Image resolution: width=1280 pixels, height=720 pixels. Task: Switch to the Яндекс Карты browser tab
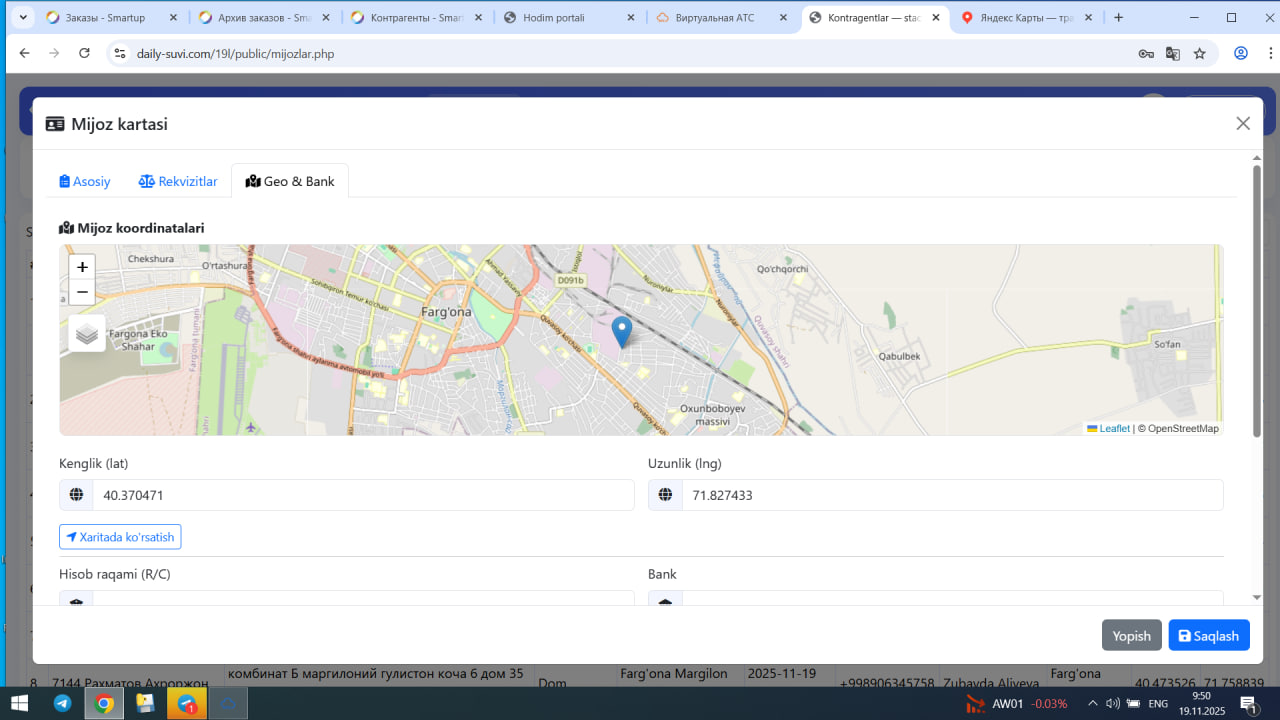[x=1028, y=17]
